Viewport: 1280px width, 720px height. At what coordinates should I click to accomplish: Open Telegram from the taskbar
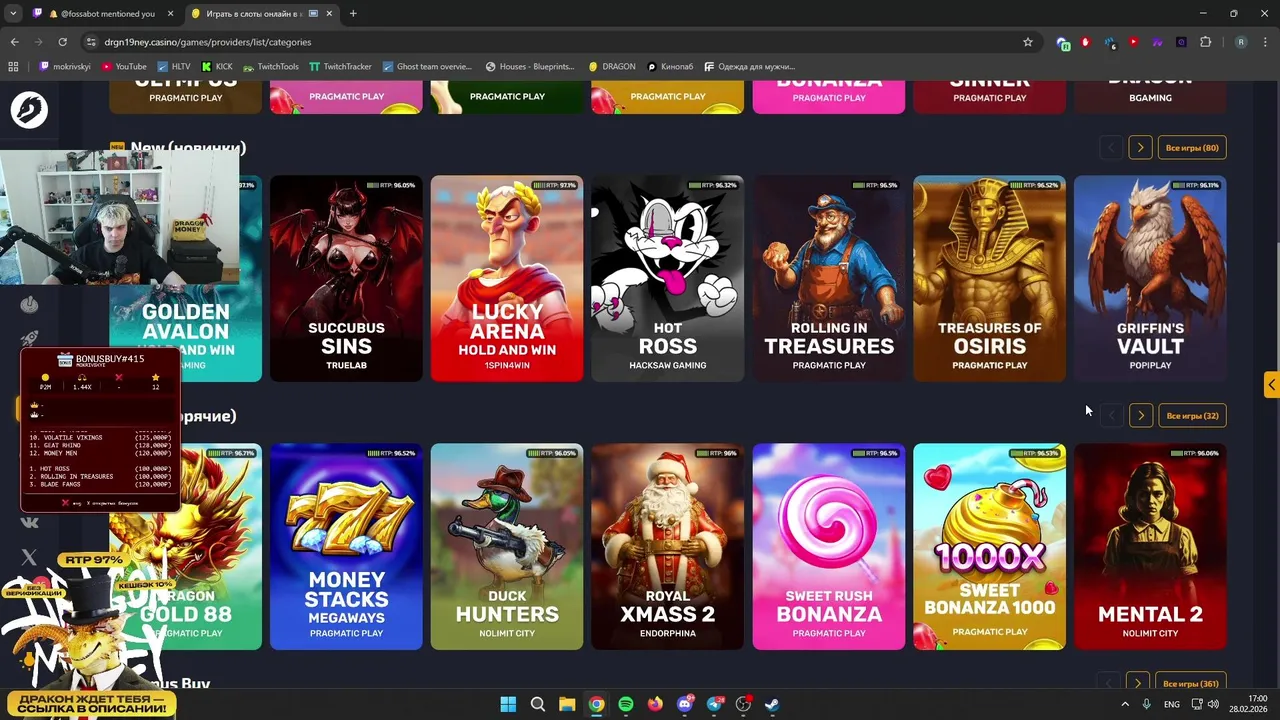click(715, 704)
